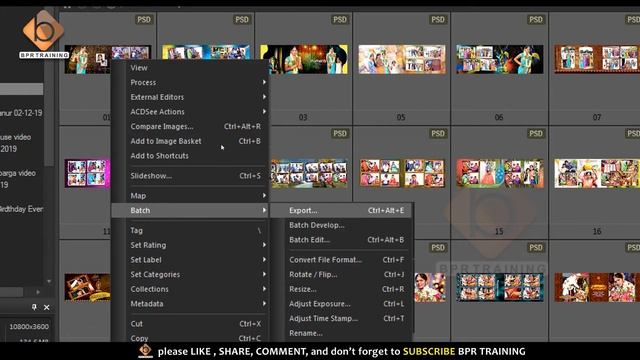The height and width of the screenshot is (360, 640).
Task: Expand the Map submenu
Action: coord(190,196)
